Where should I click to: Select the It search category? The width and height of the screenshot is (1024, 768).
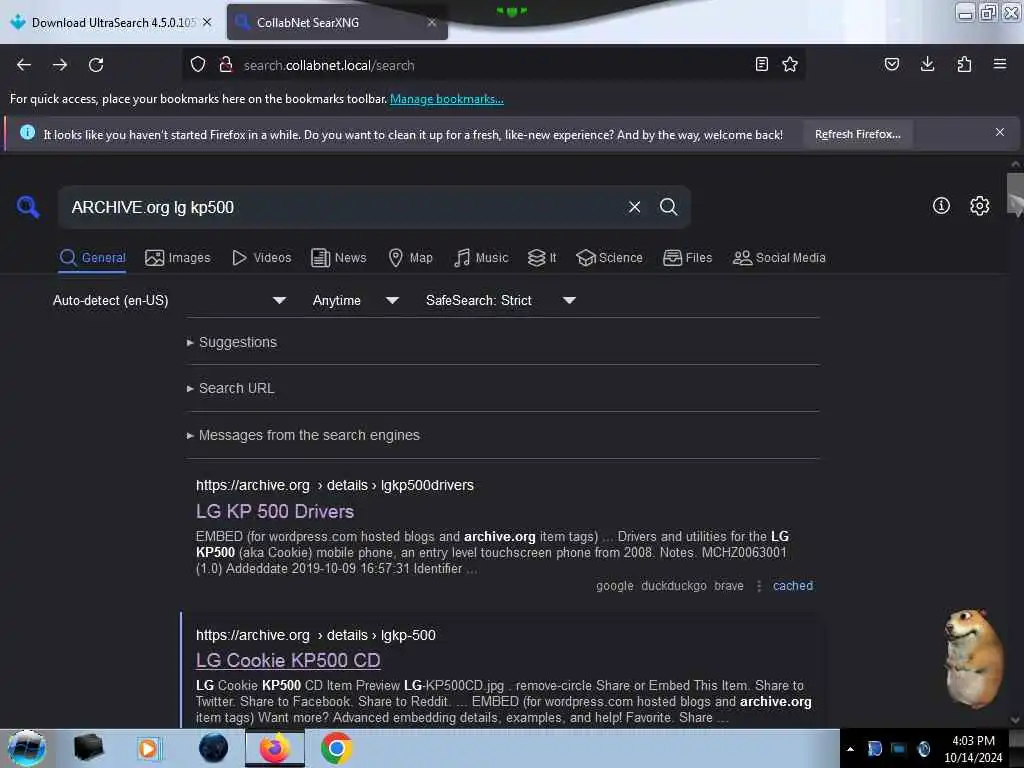coord(542,258)
